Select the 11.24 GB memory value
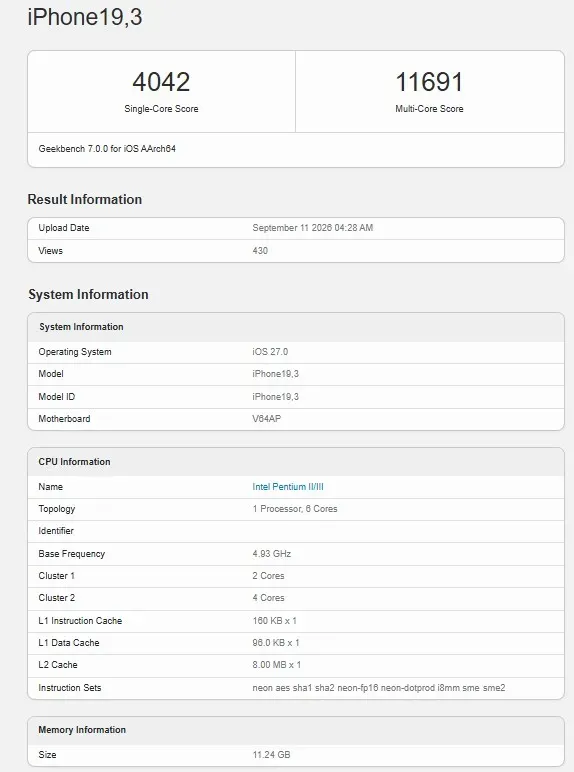The width and height of the screenshot is (574, 772). click(x=271, y=755)
